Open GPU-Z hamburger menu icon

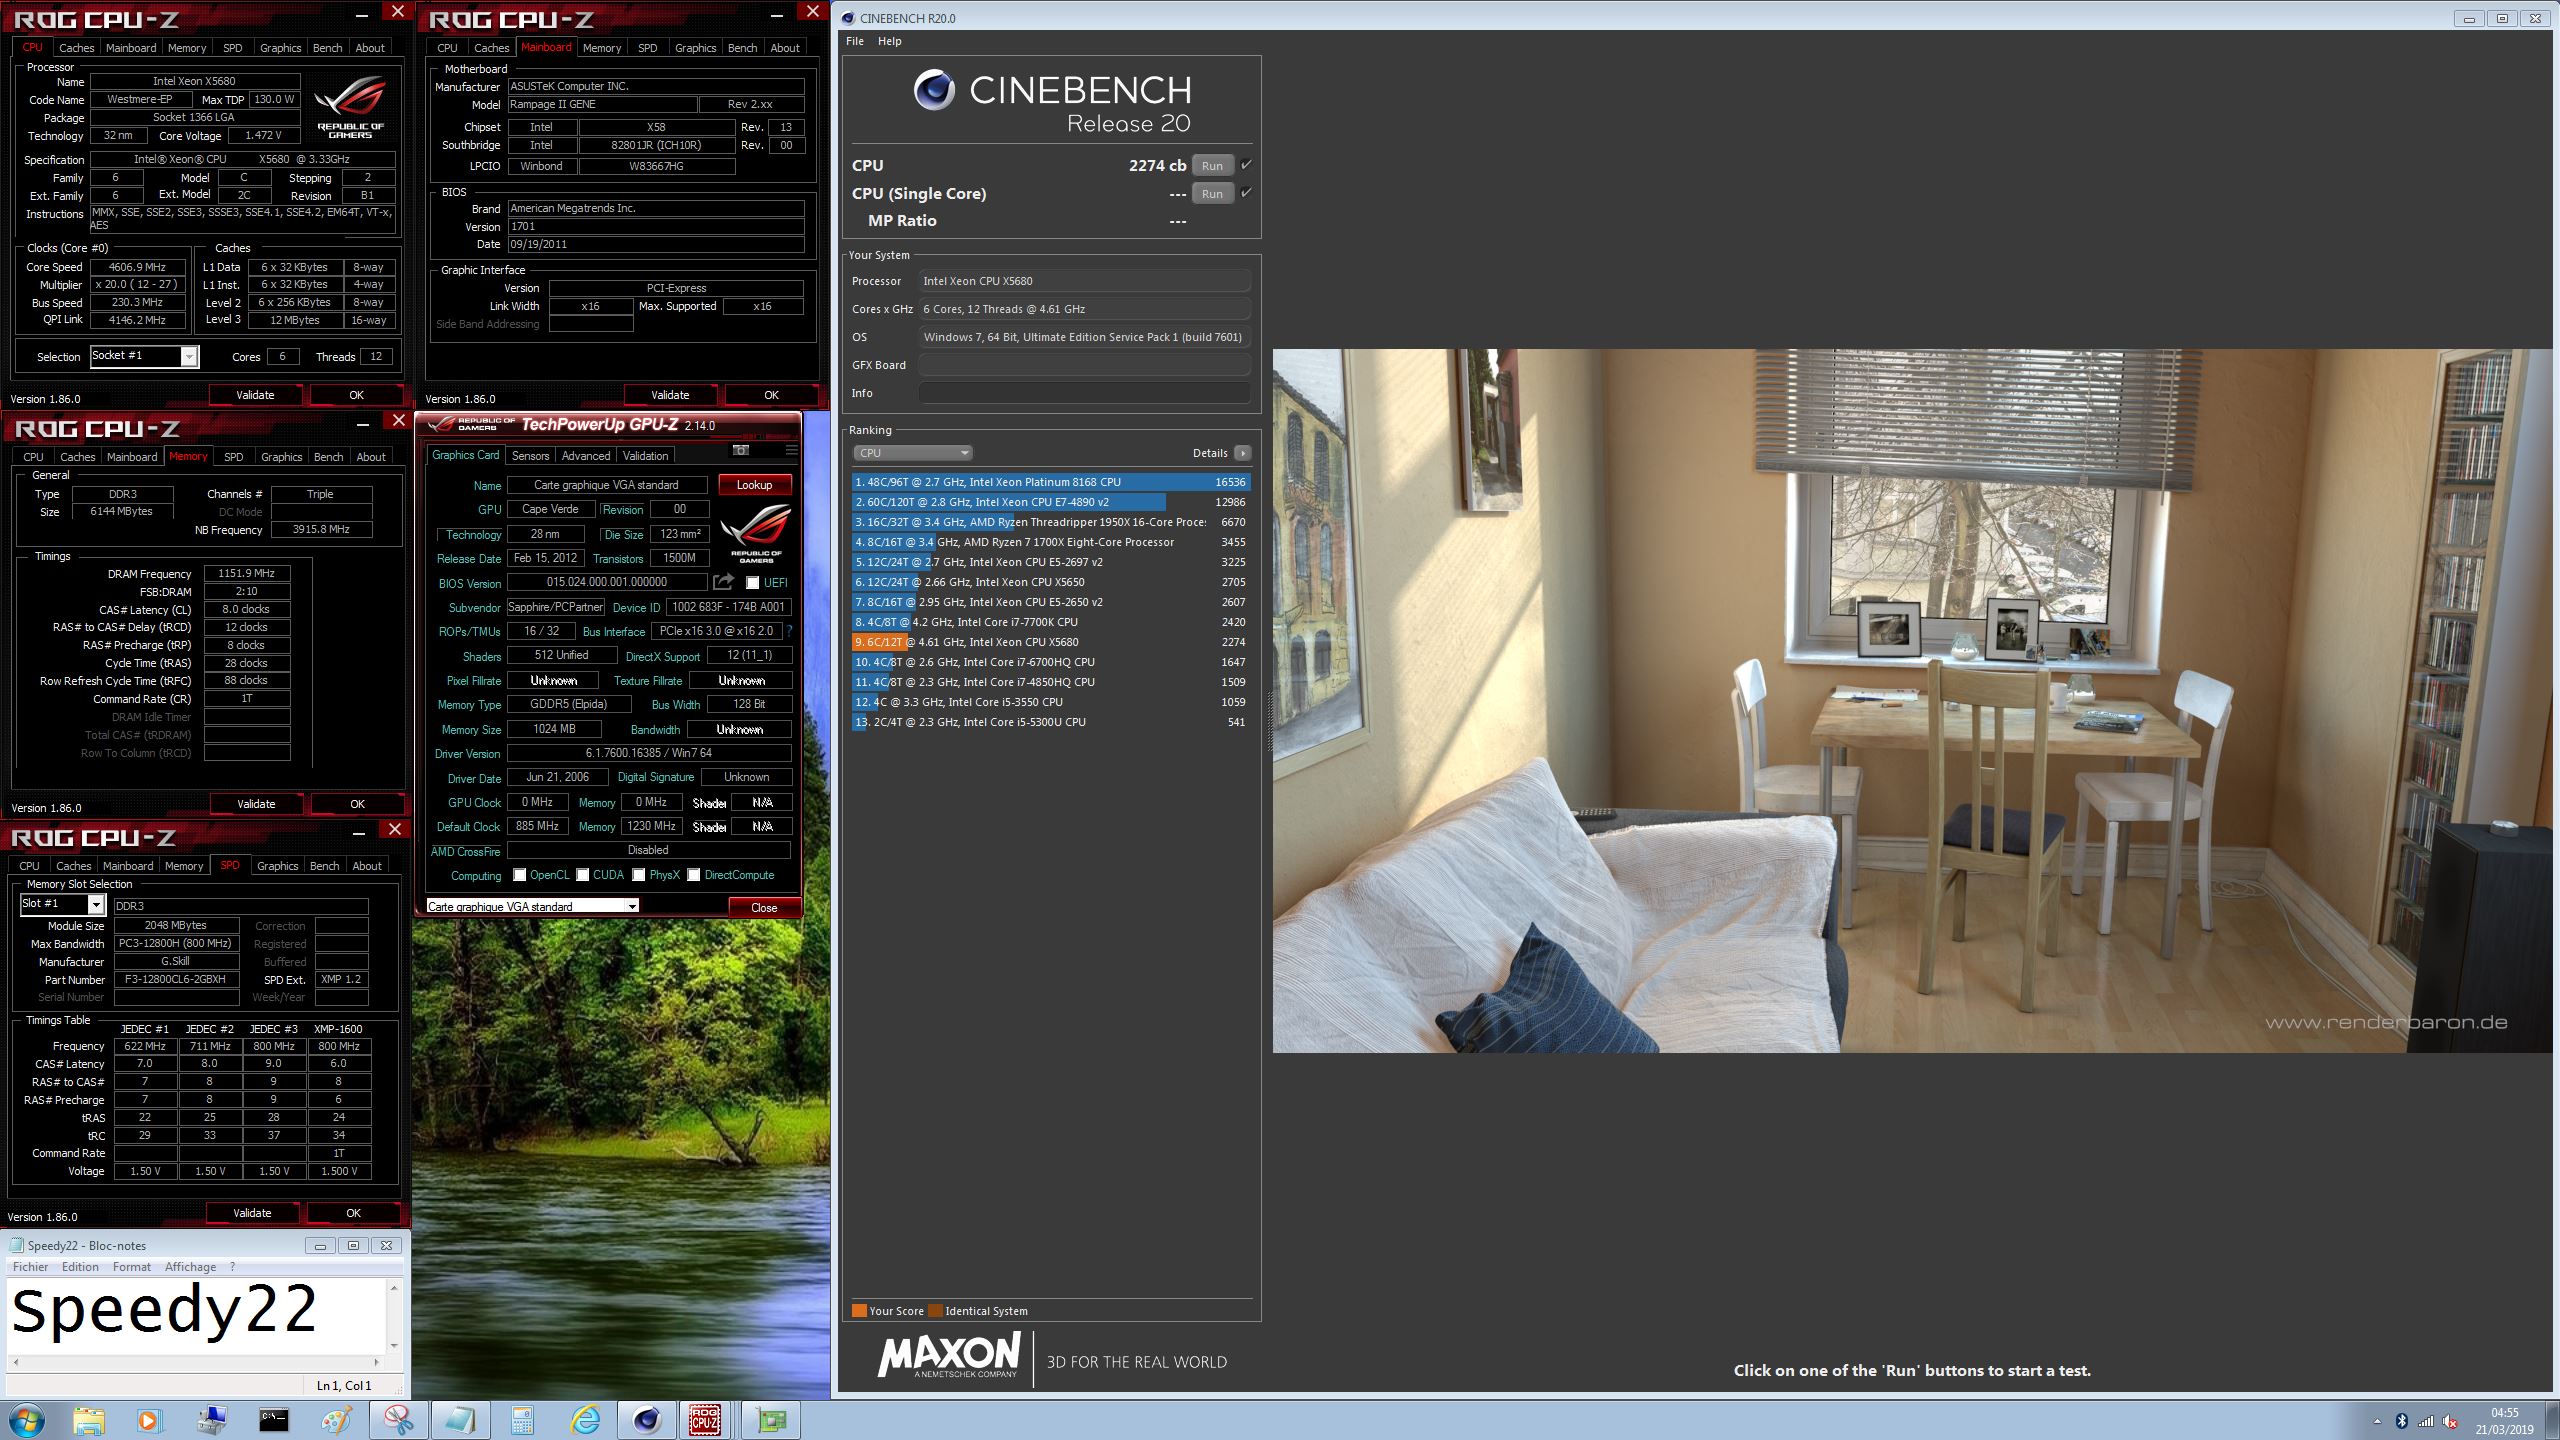coord(791,451)
